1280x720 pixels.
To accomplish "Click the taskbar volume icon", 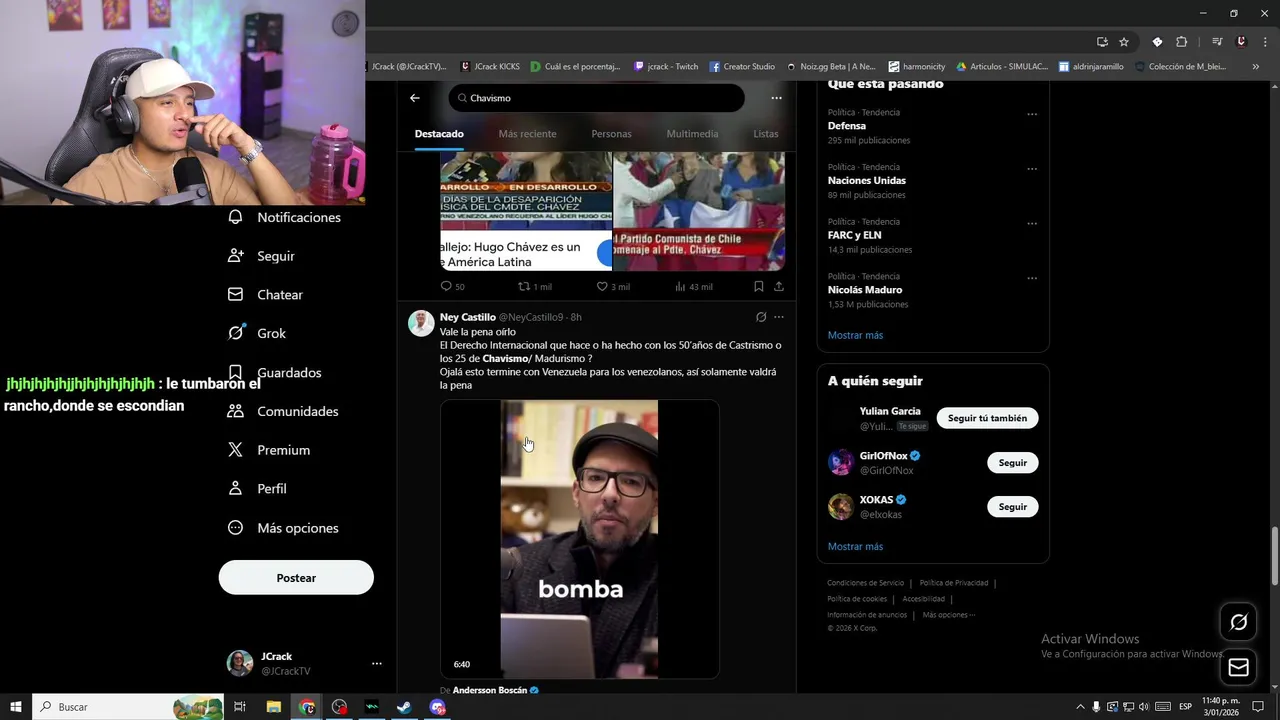I will coord(1144,707).
